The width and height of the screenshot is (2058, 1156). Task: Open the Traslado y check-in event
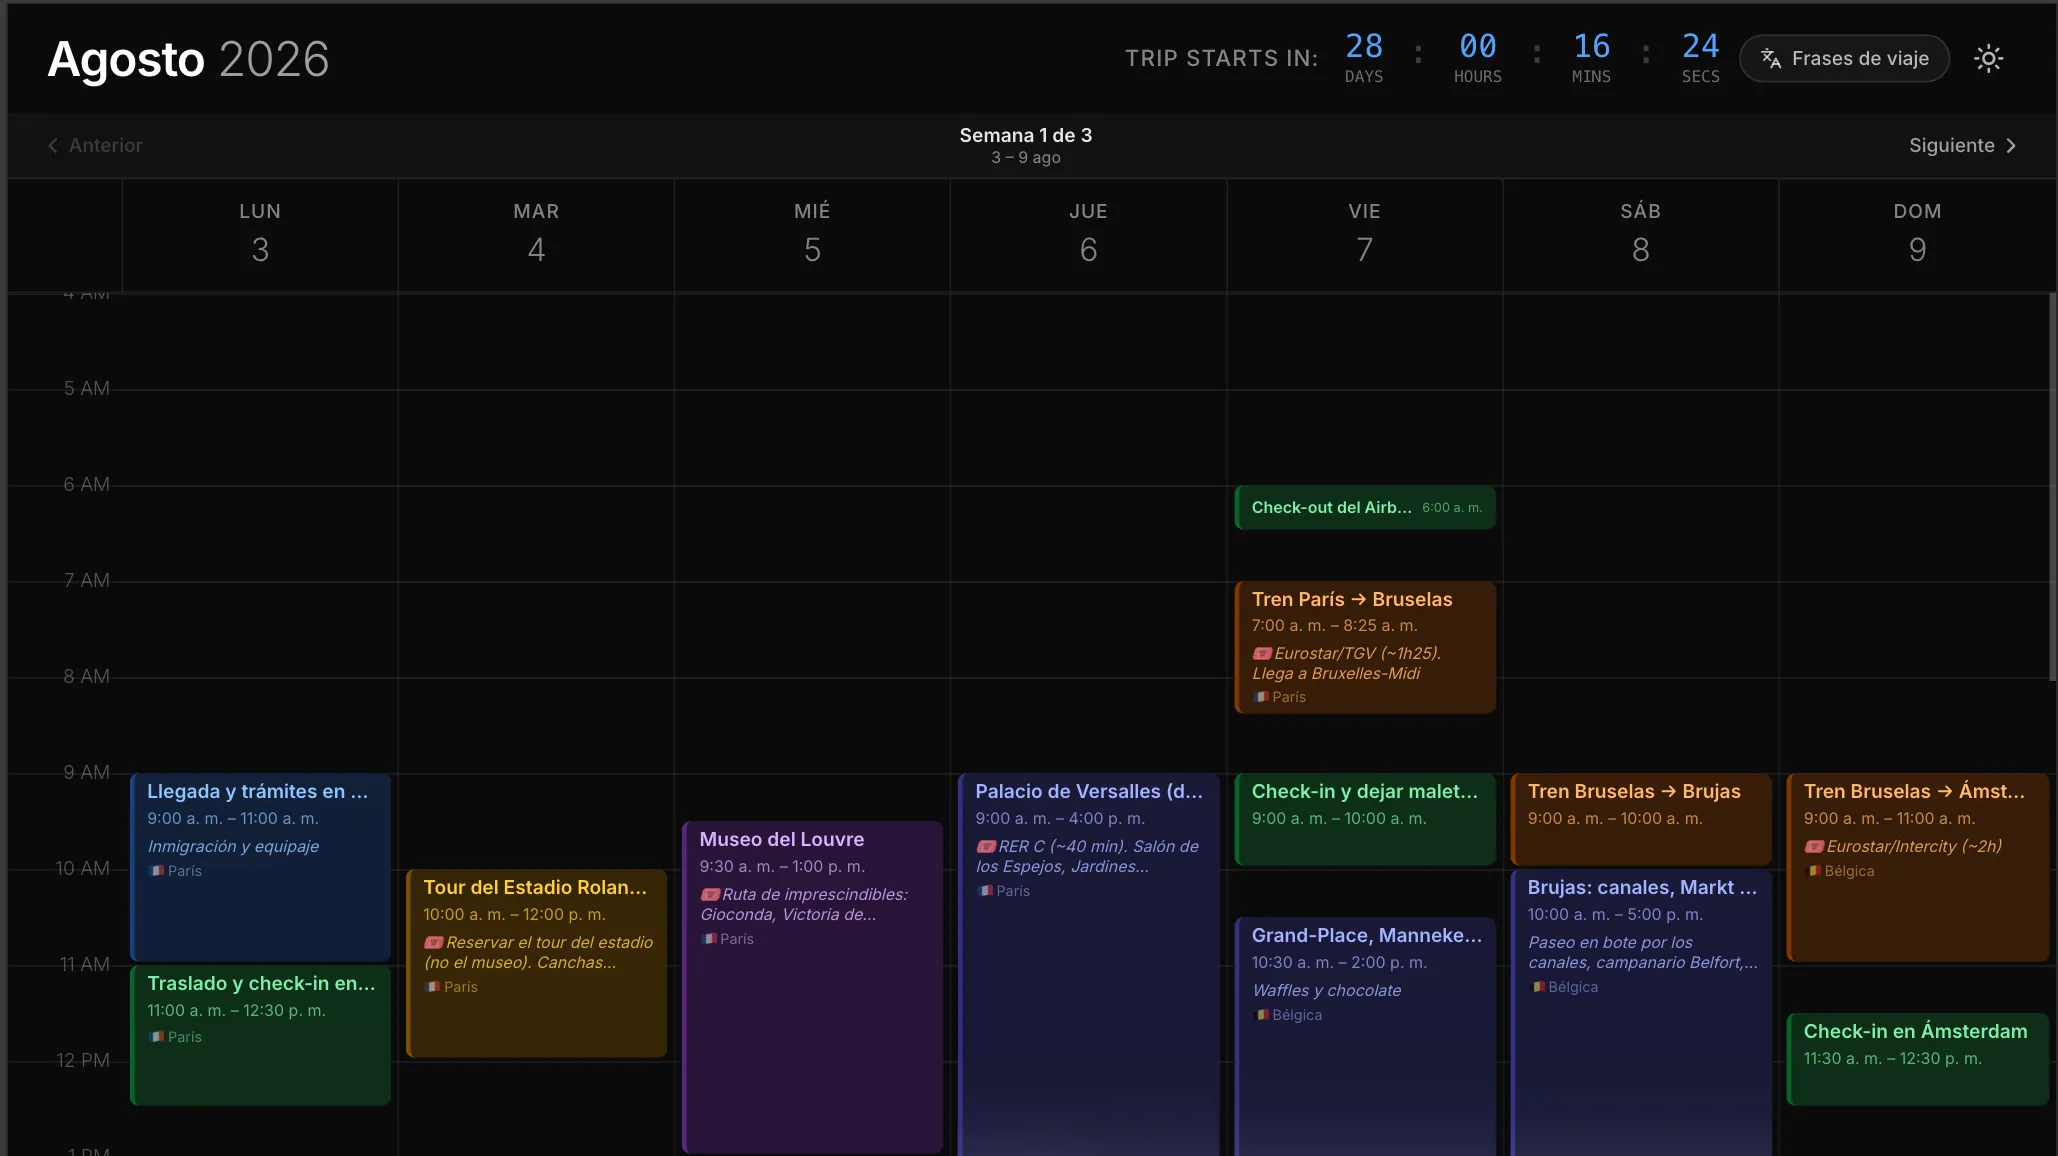pos(260,1035)
